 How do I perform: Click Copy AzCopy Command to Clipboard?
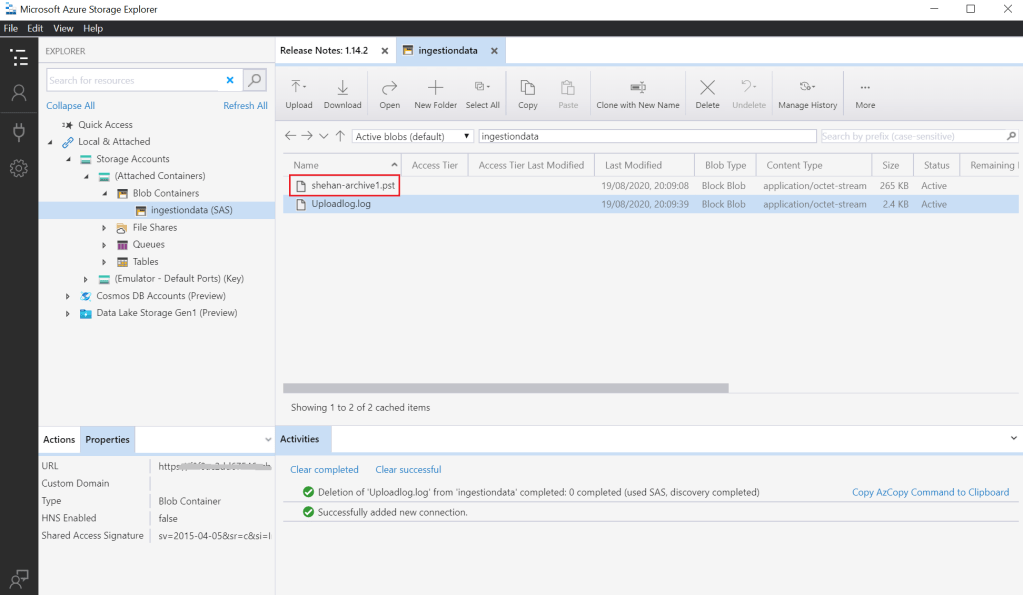coord(930,492)
